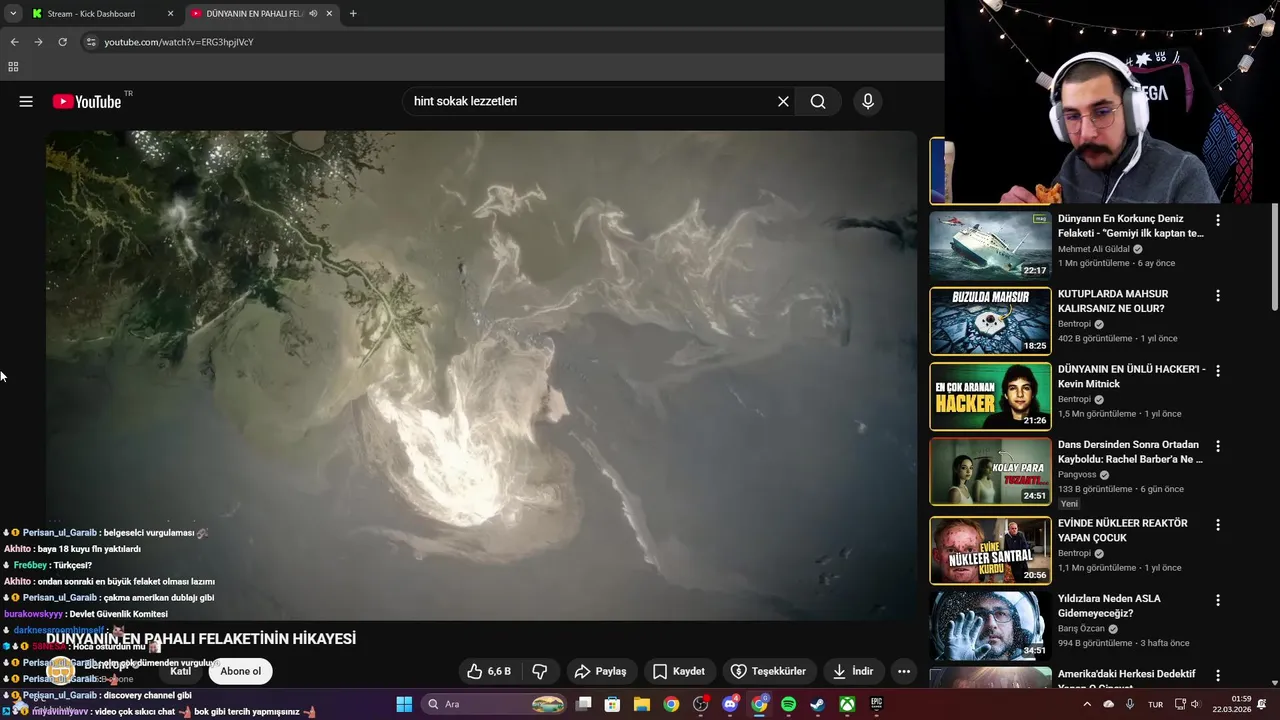Image resolution: width=1280 pixels, height=720 pixels.
Task: Open options for Kevin Mitnick hacker video
Action: 1218,371
